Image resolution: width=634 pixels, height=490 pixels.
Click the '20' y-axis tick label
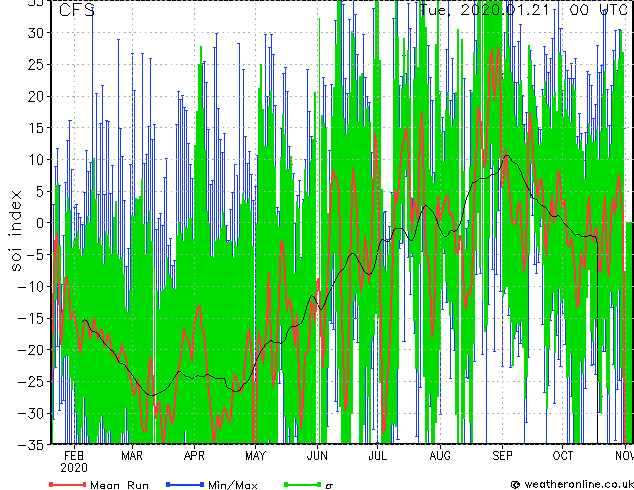click(x=36, y=96)
